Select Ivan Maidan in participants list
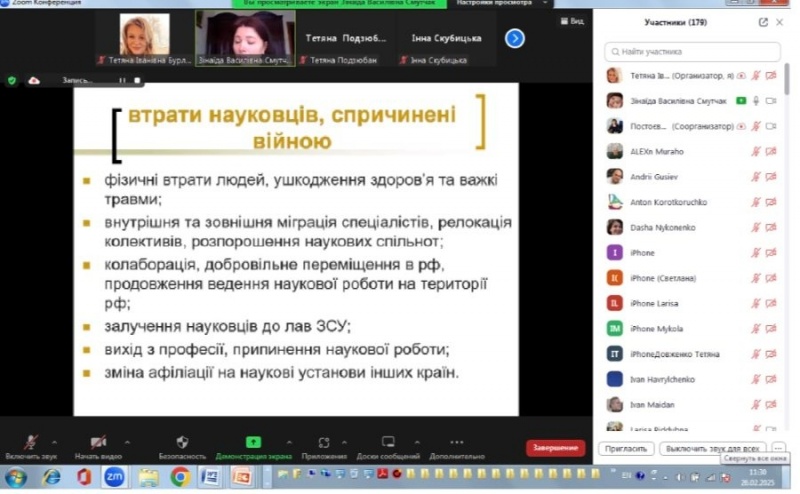This screenshot has height=494, width=800. click(x=691, y=405)
